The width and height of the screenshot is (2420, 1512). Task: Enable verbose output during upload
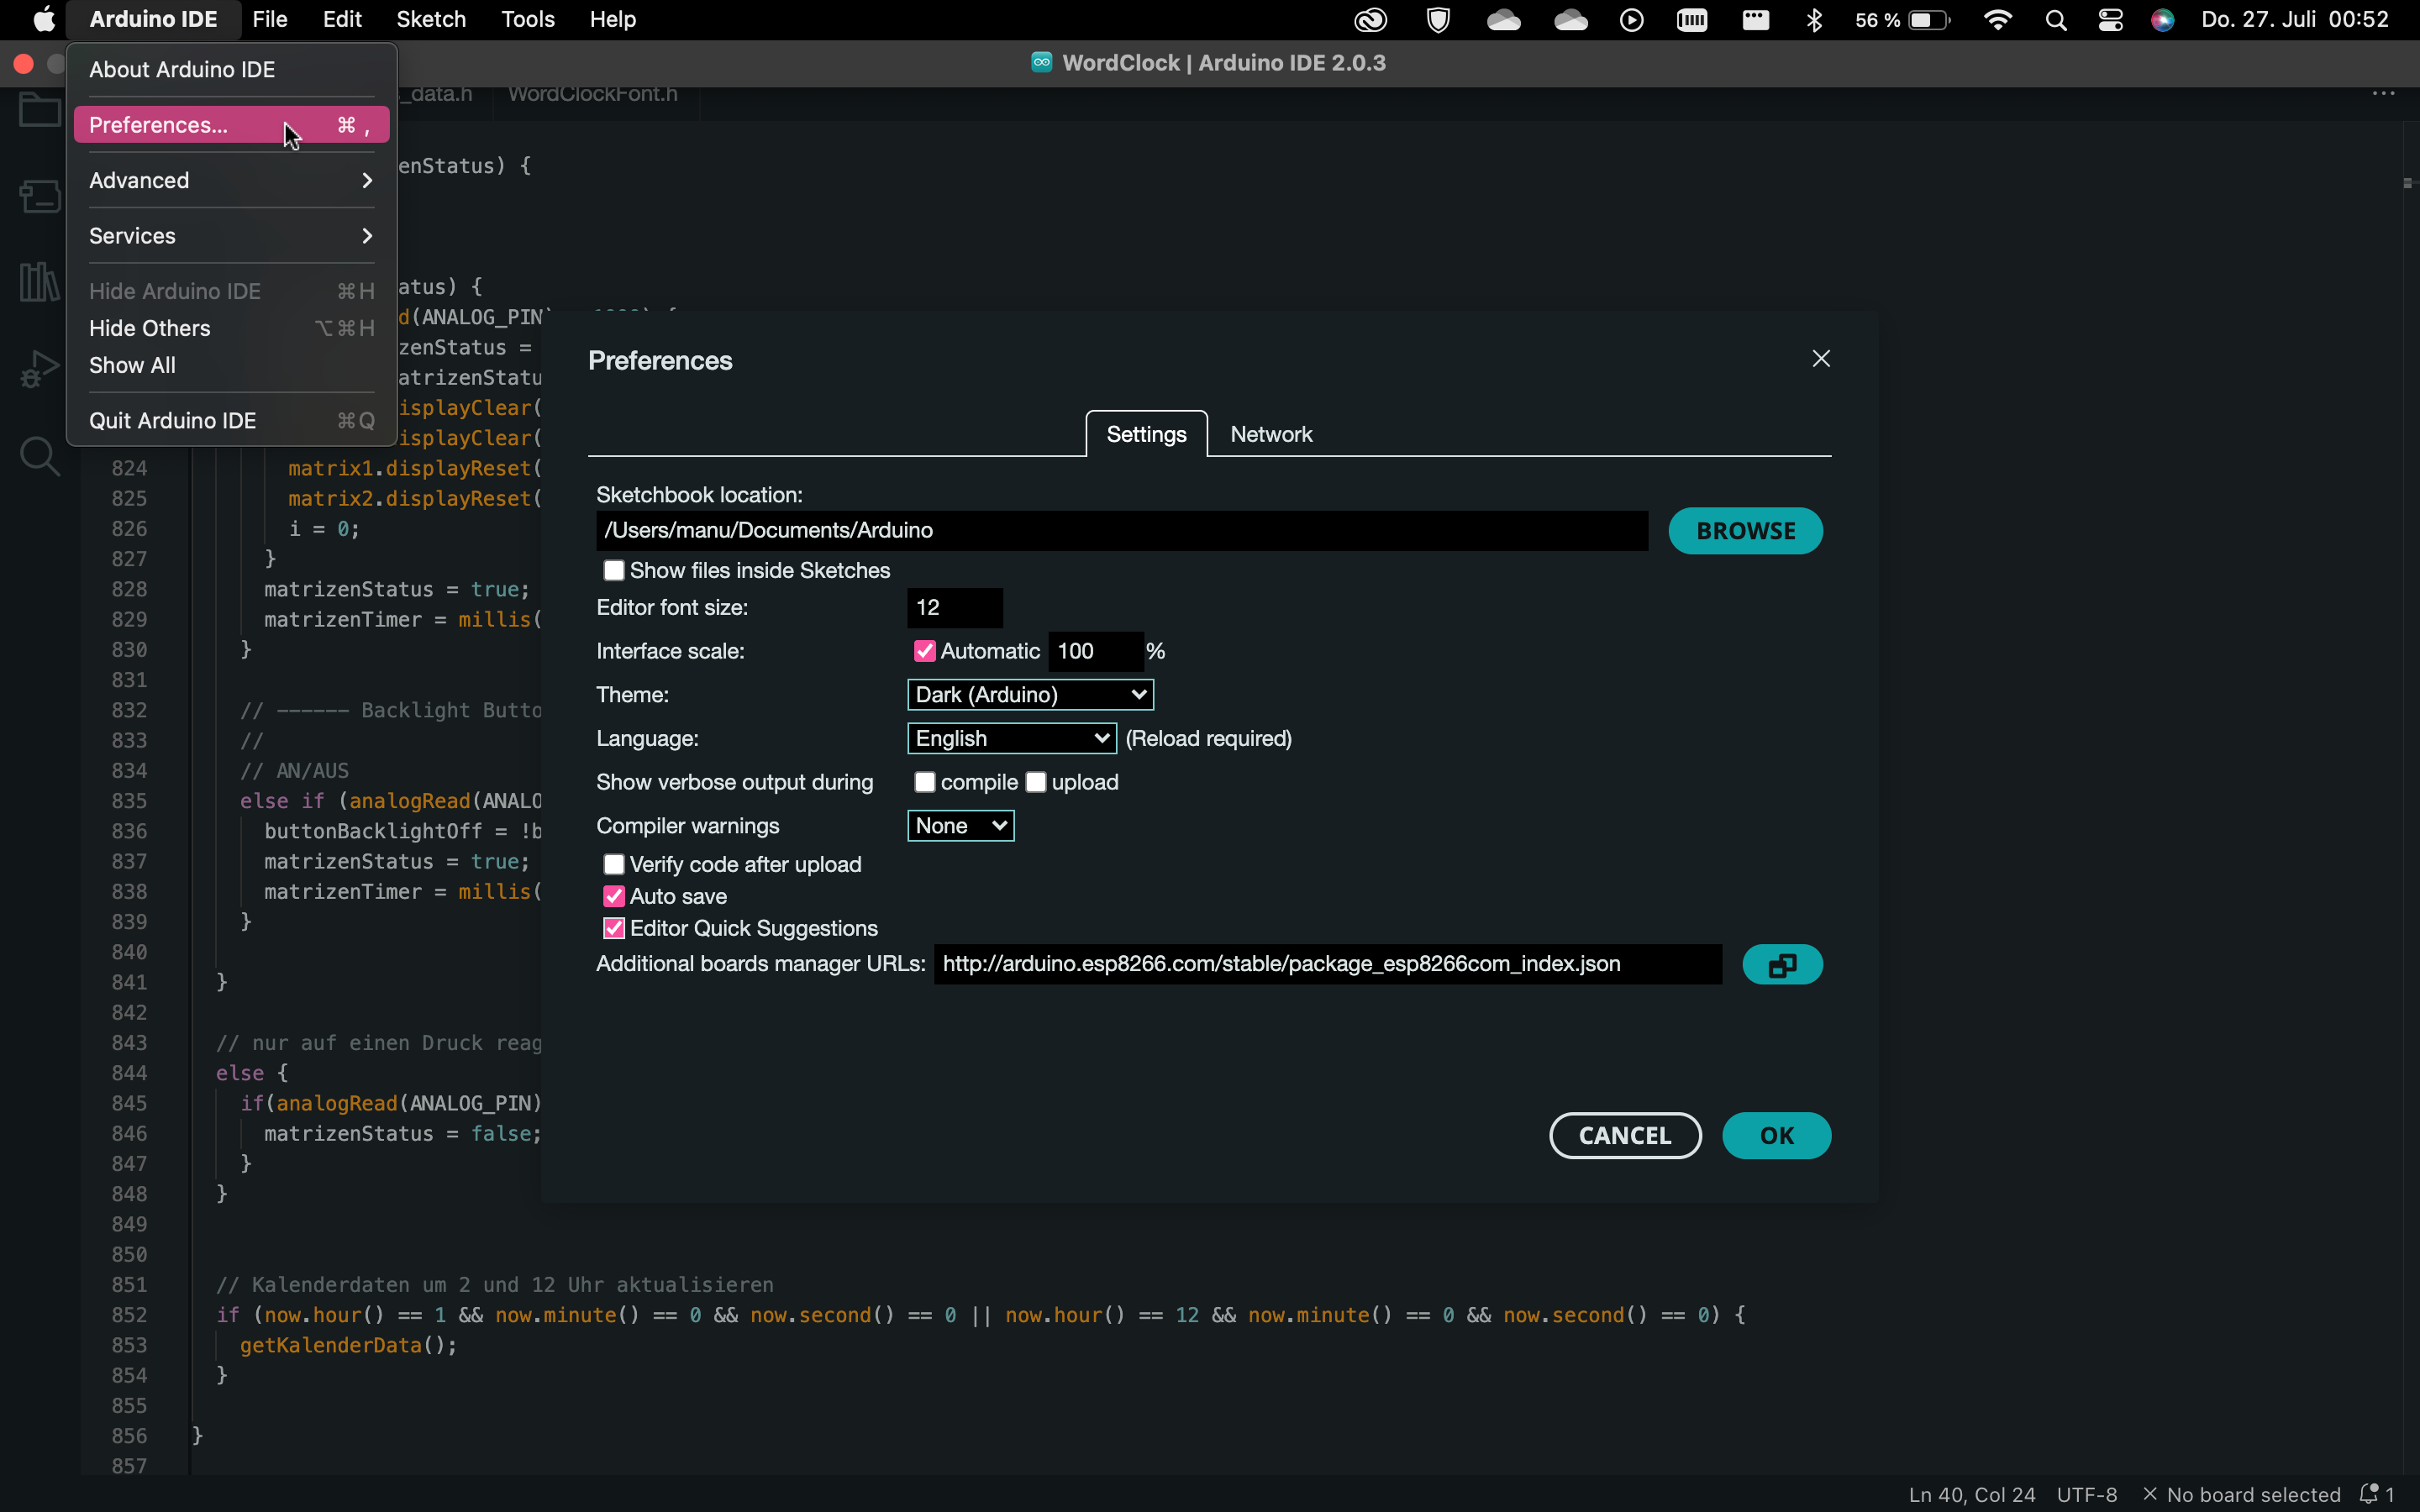point(1035,782)
